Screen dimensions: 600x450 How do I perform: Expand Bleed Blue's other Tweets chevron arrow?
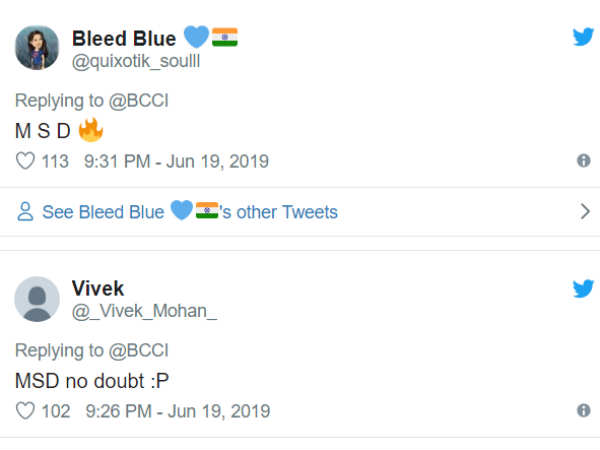pos(586,211)
